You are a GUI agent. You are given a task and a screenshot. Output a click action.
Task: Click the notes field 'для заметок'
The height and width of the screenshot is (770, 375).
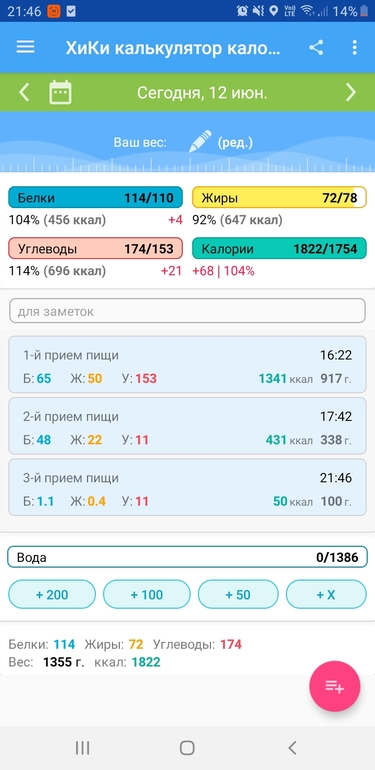[187, 311]
